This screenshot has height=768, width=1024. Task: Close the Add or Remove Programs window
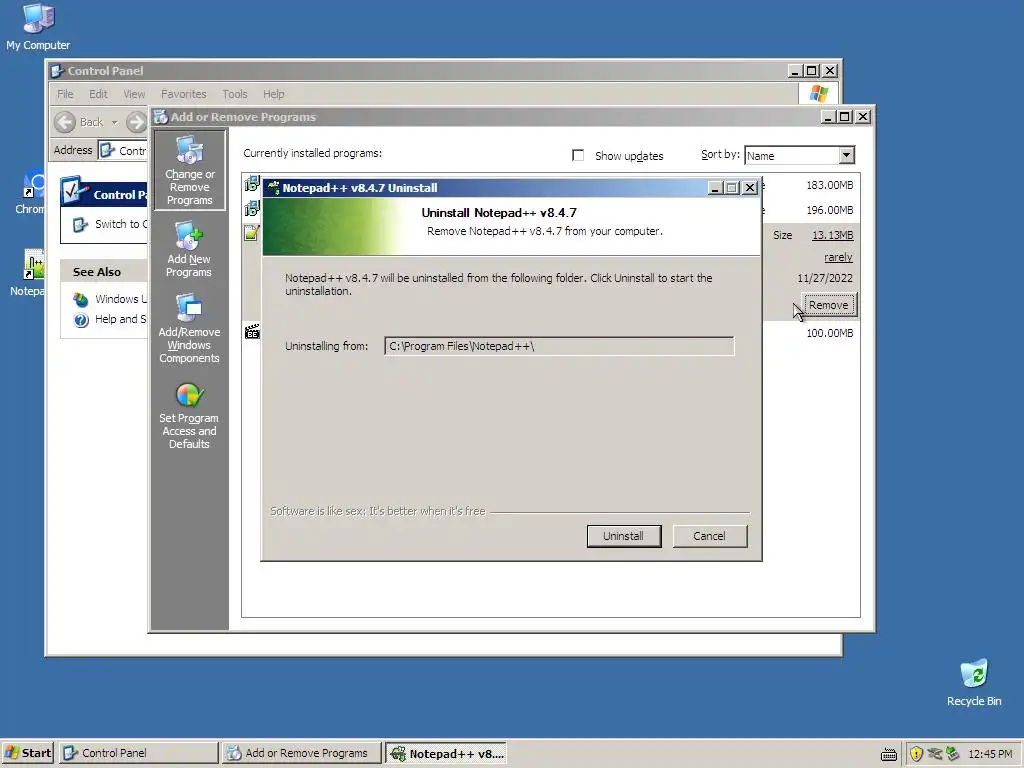pos(863,117)
